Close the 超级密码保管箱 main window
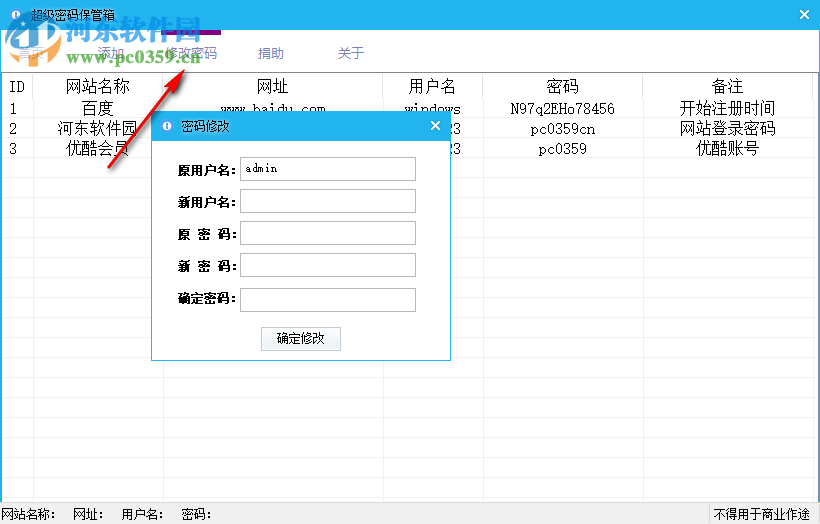Screen dimensions: 820x524 point(804,15)
